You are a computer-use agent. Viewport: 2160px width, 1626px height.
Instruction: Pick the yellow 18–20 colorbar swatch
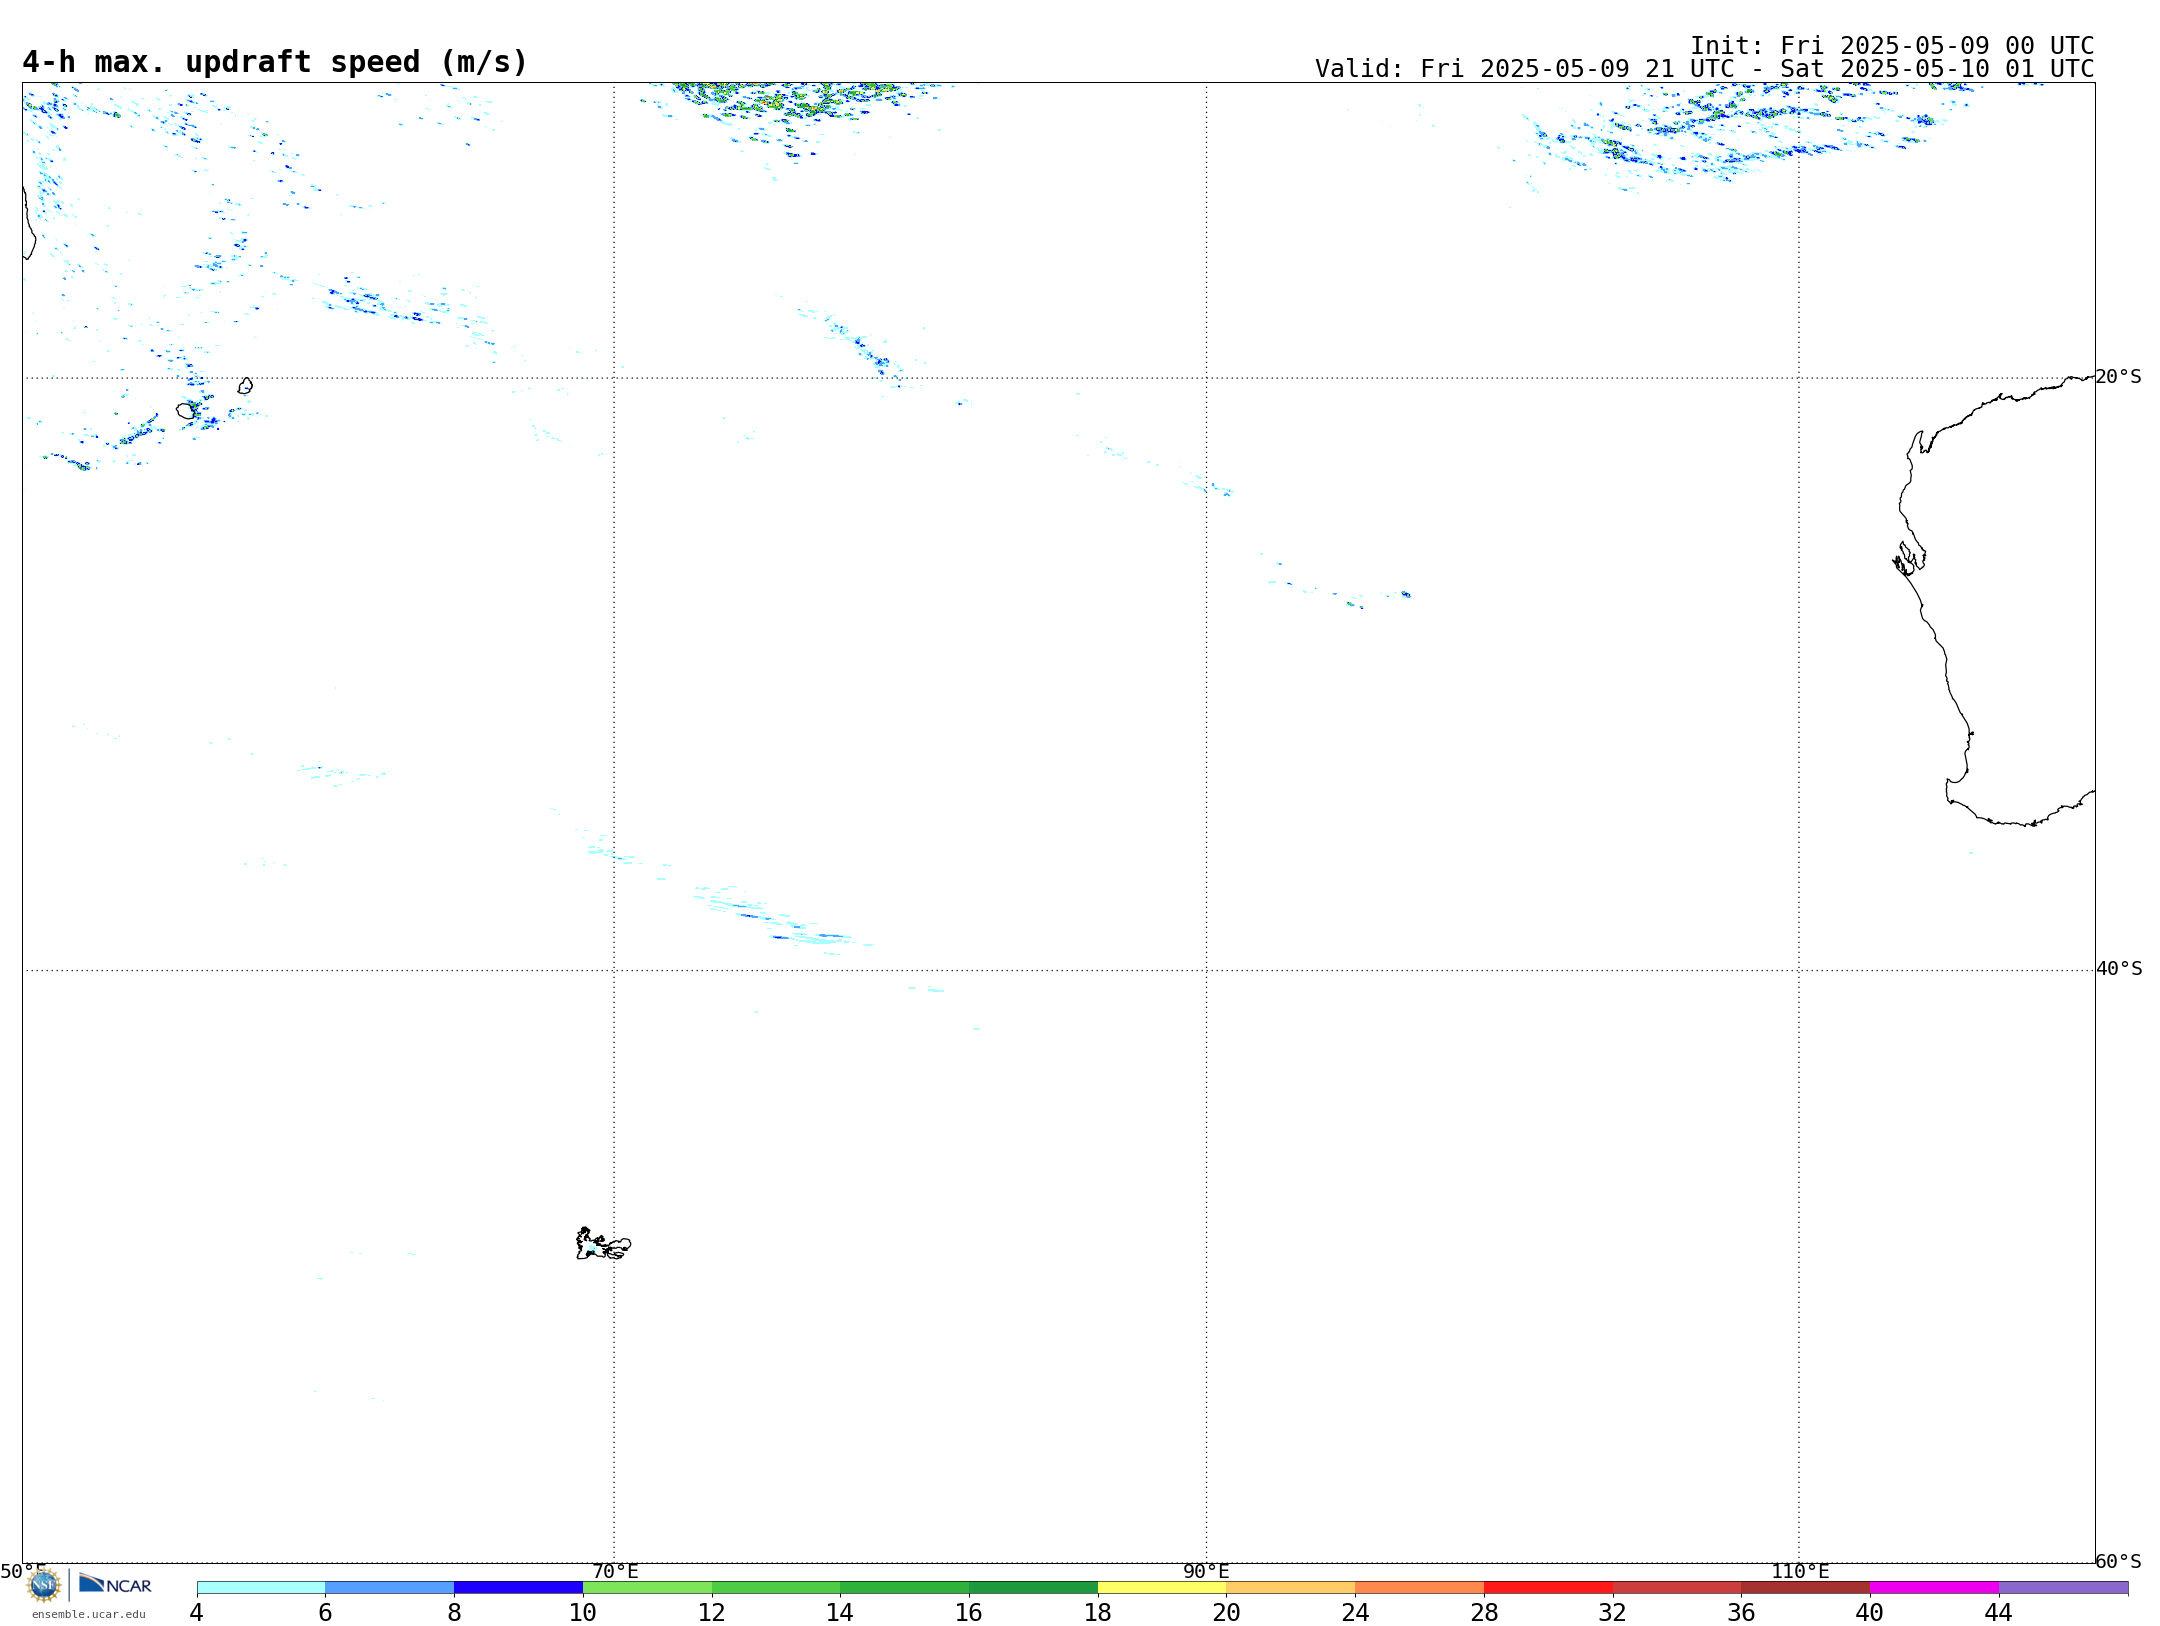(x=1162, y=1588)
